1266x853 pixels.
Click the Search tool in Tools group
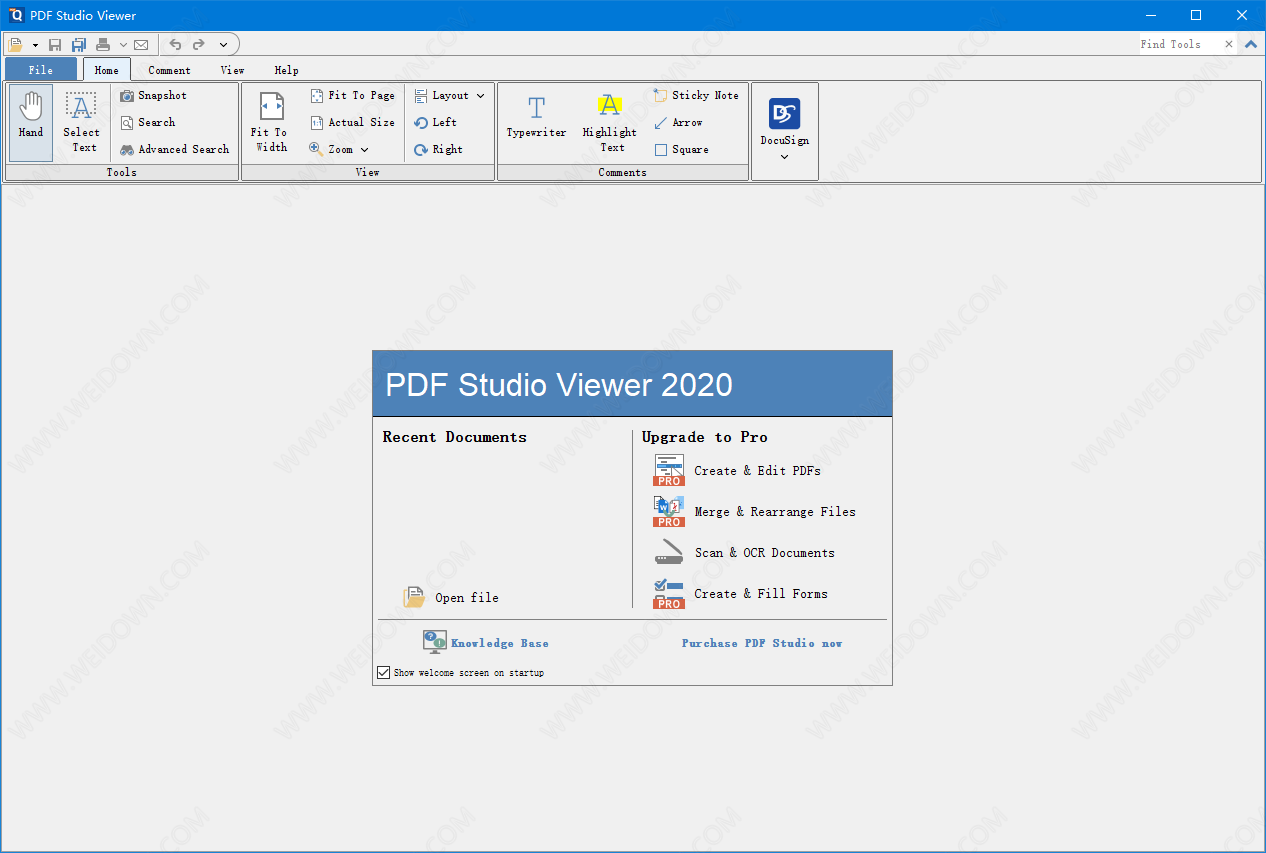(x=148, y=122)
